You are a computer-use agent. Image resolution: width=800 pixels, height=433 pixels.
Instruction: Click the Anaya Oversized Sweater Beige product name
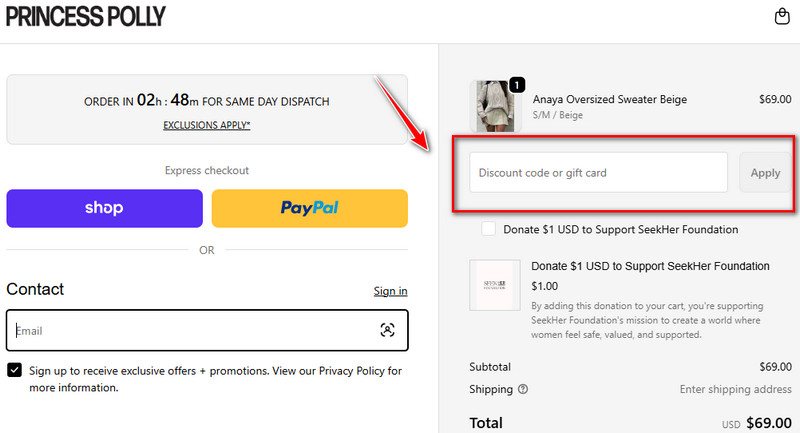(609, 99)
